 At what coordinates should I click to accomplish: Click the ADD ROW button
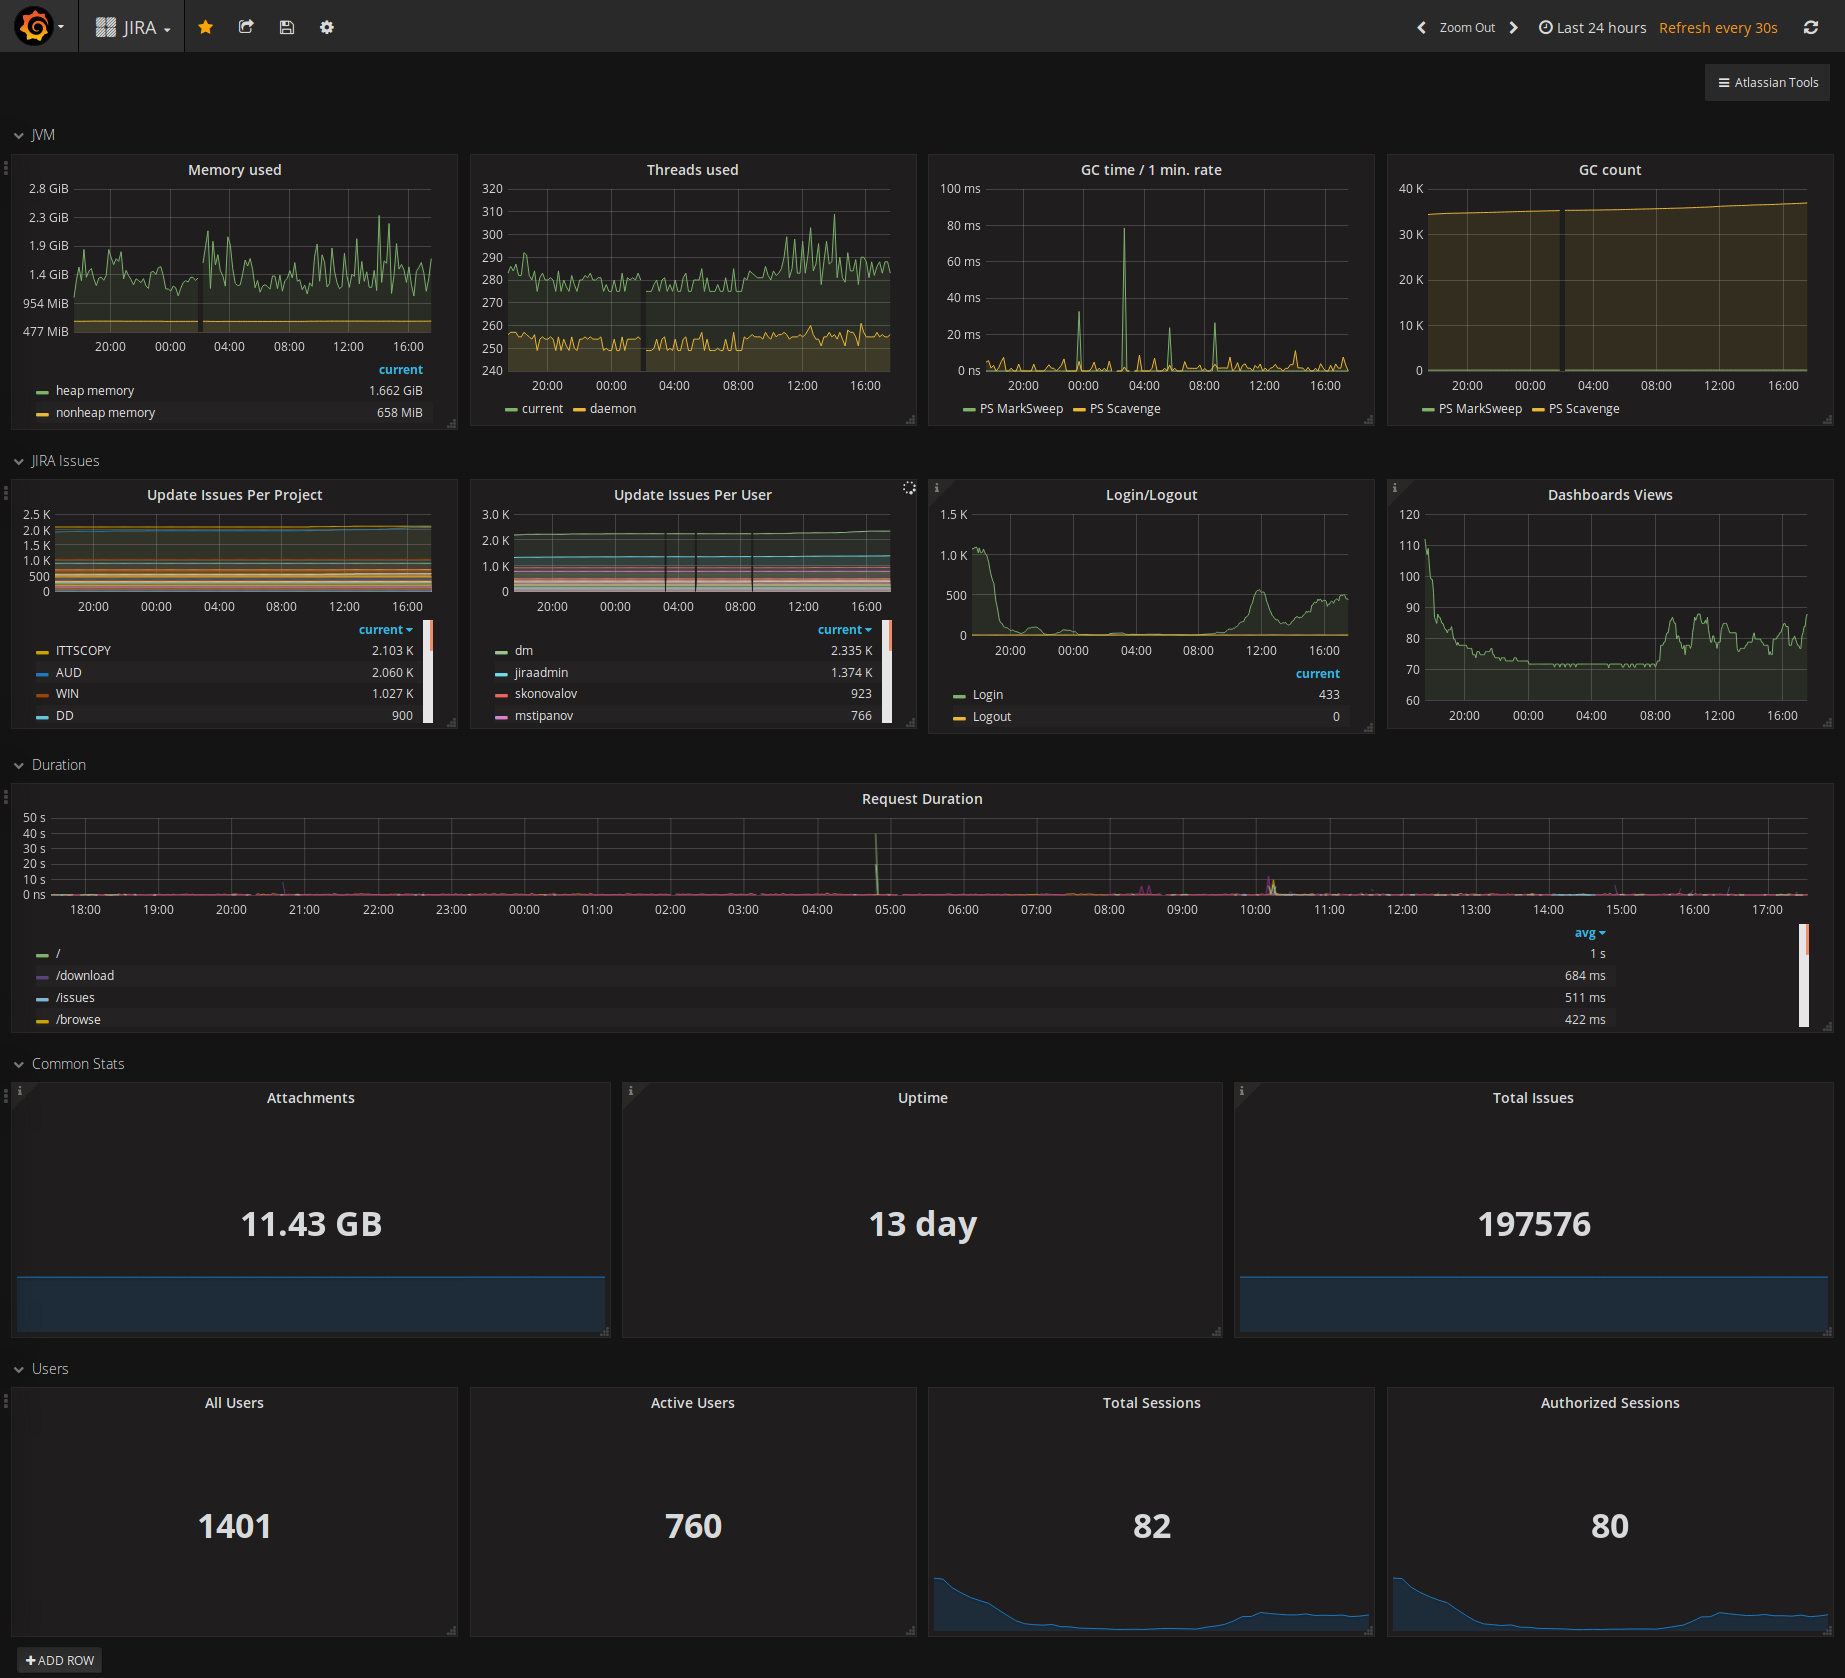point(59,1660)
